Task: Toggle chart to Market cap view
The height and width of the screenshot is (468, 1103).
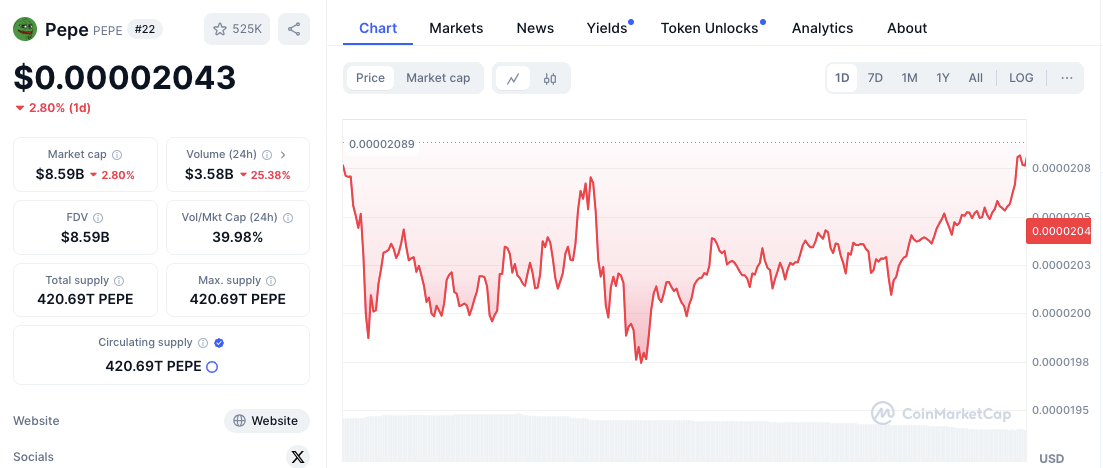Action: (x=438, y=78)
